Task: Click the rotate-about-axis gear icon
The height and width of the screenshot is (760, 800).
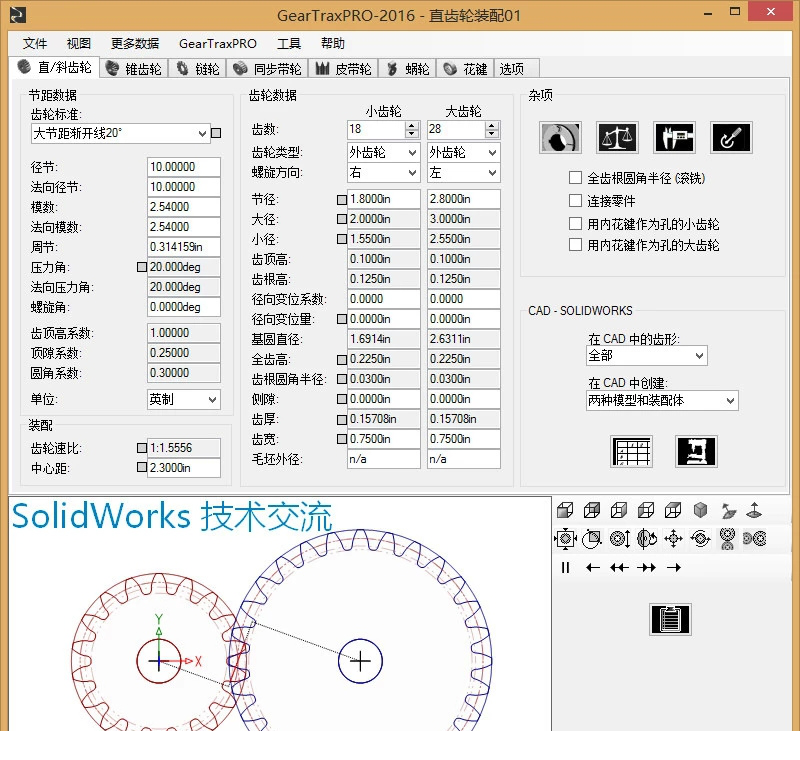Action: pyautogui.click(x=646, y=539)
